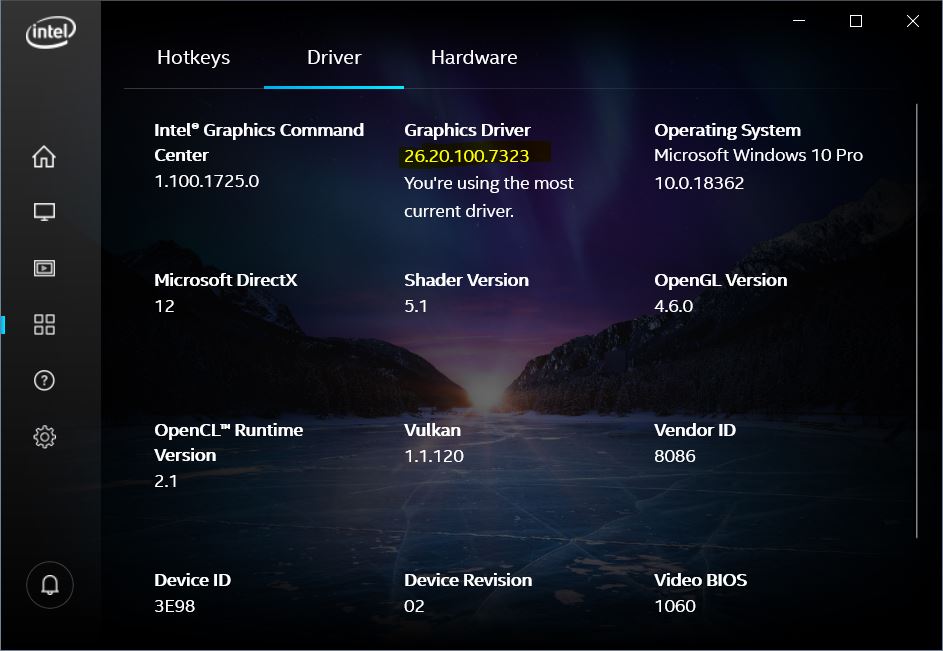Click Device ID value 3E98
This screenshot has height=651, width=943.
(174, 606)
